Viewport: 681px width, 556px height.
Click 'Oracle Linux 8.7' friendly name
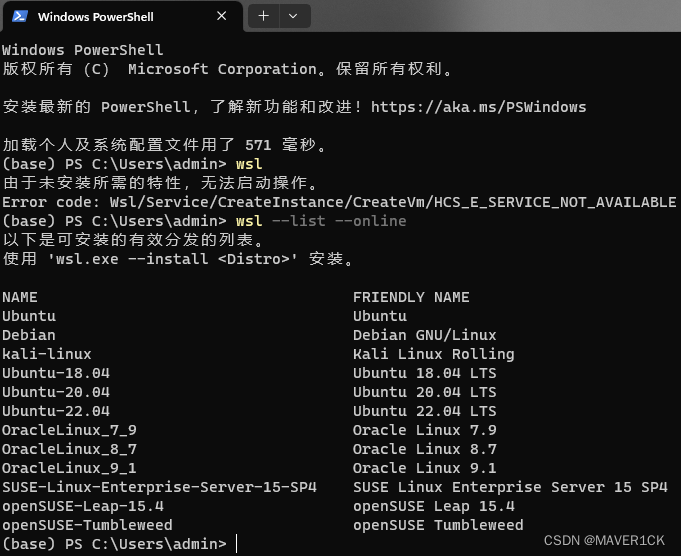pos(424,449)
